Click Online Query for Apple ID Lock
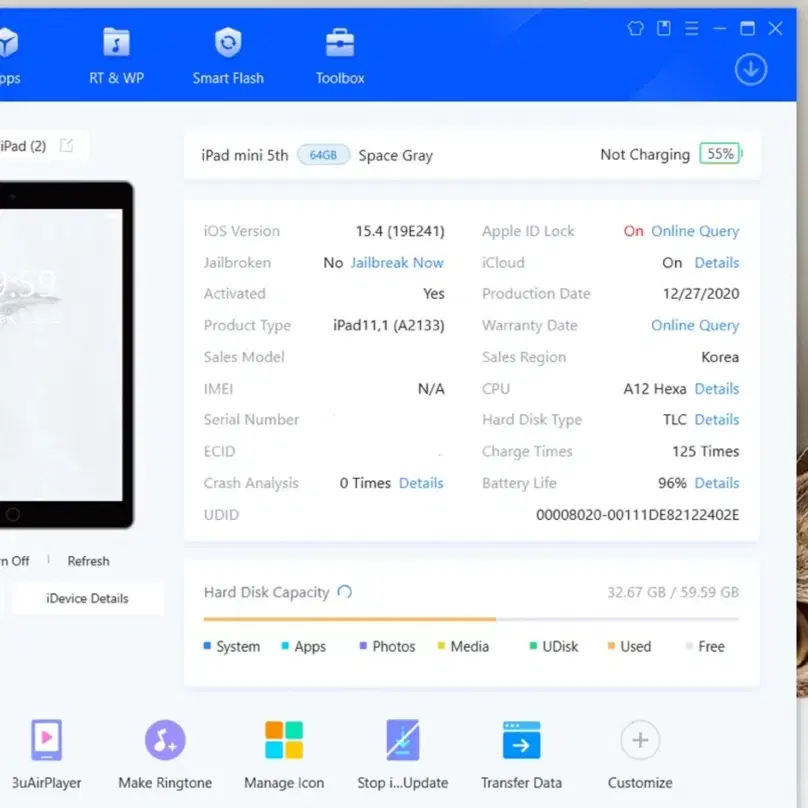 (x=695, y=231)
